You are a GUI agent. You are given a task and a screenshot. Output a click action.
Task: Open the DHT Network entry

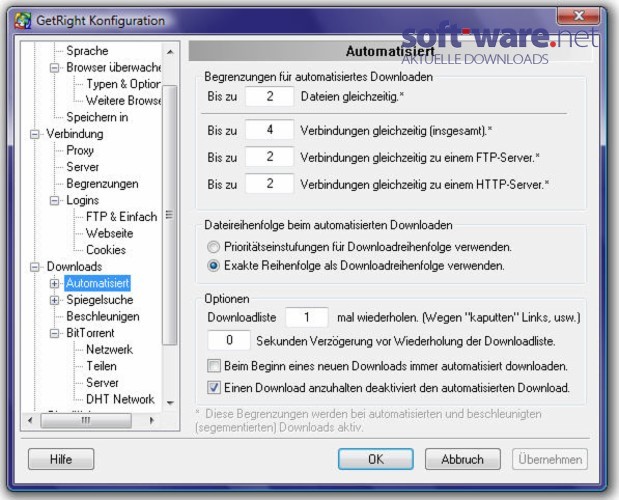tap(120, 399)
